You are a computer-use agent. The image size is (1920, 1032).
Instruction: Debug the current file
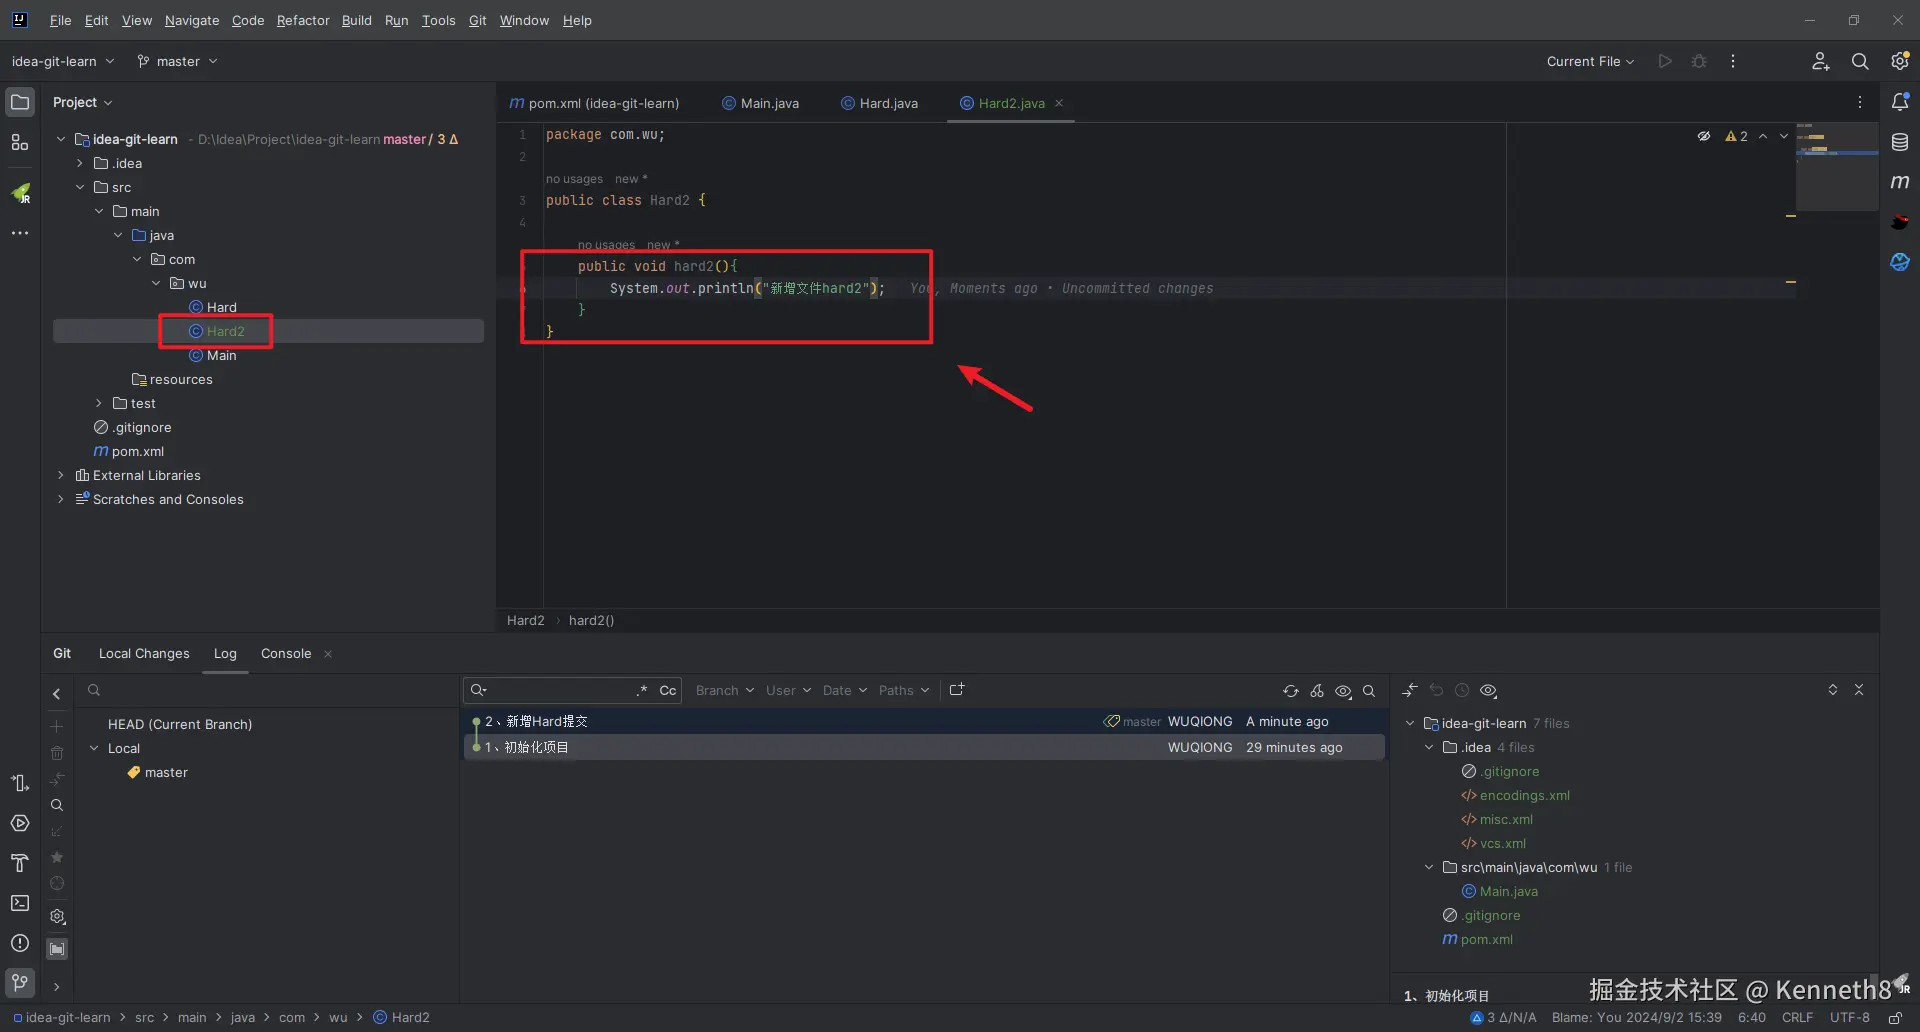tap(1699, 61)
